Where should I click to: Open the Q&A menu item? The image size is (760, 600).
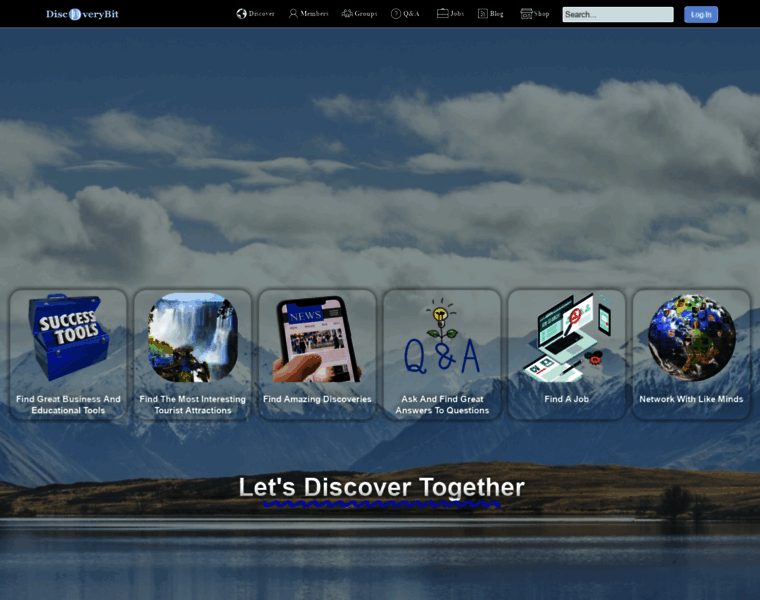[411, 14]
